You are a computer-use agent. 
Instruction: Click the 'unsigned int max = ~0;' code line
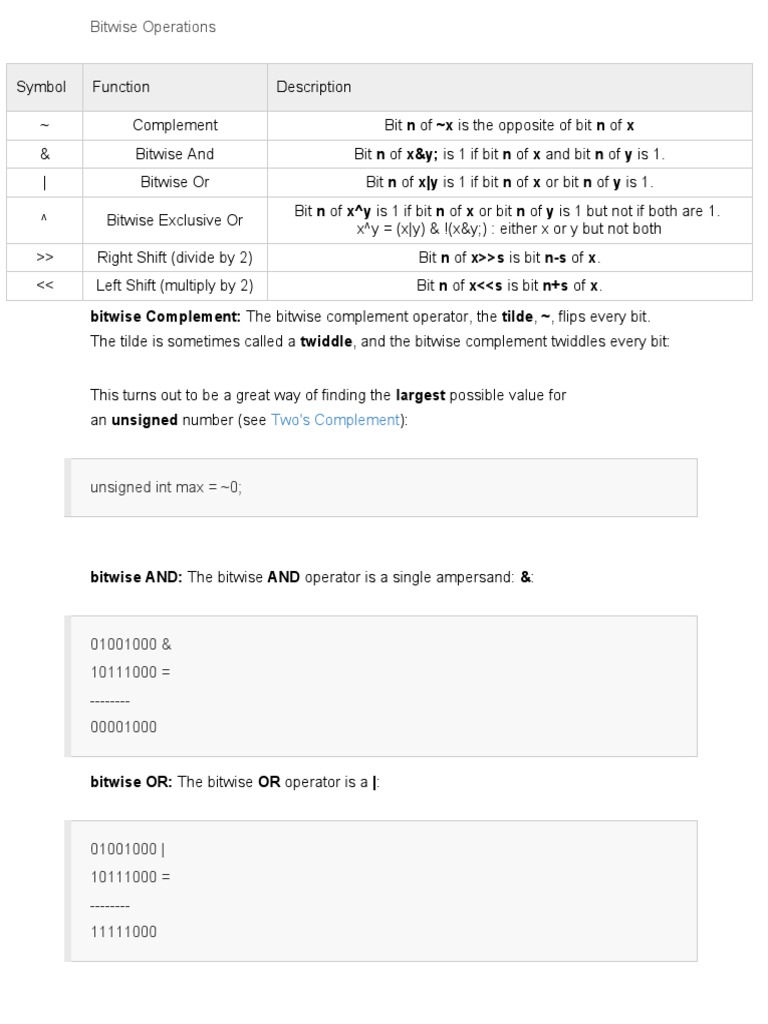coord(166,488)
